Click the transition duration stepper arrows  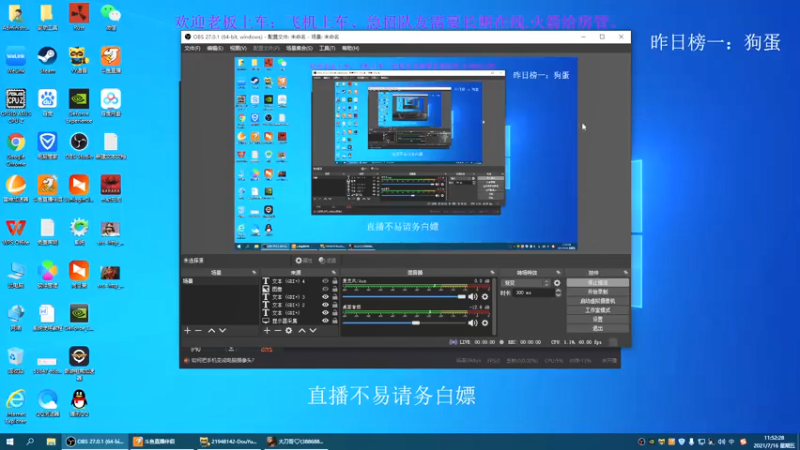pyautogui.click(x=558, y=293)
